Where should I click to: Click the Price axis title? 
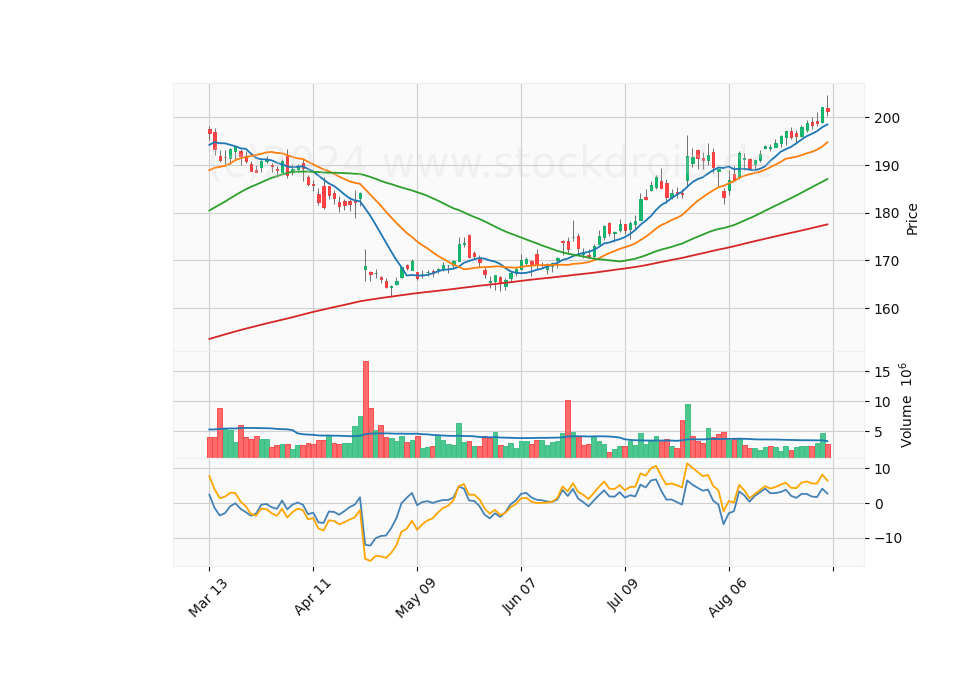click(x=912, y=220)
